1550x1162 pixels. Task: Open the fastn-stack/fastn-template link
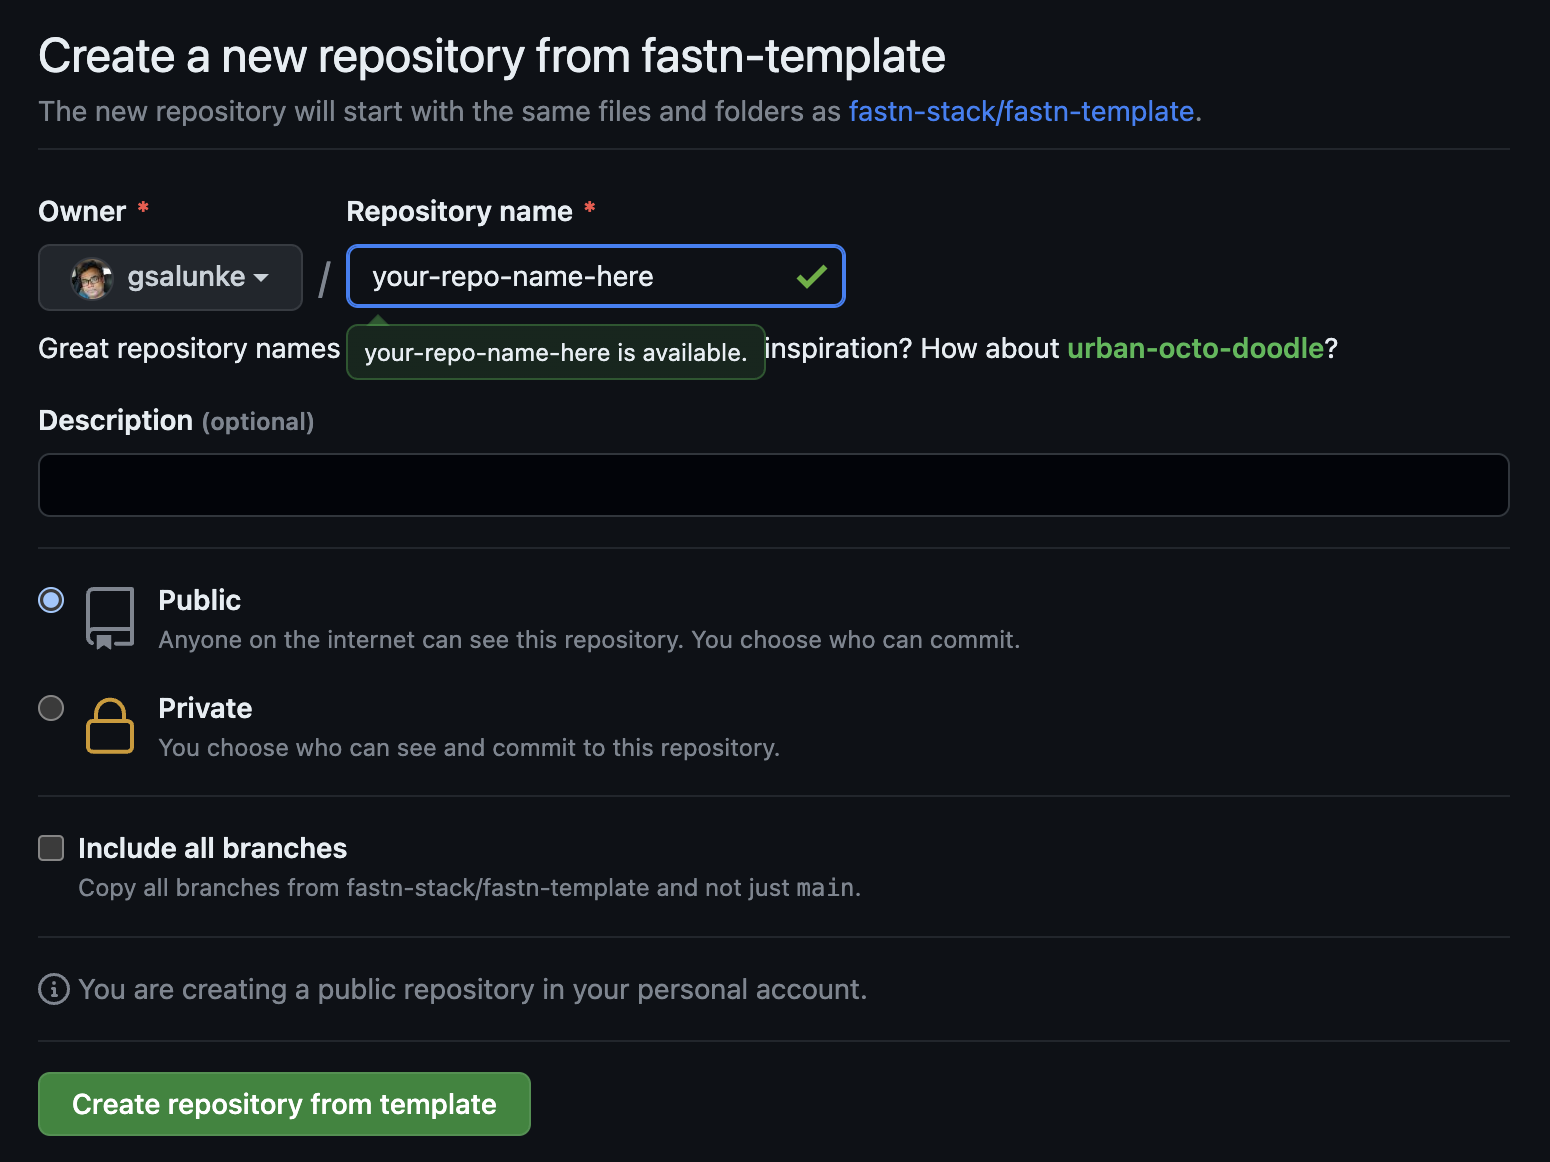pos(1021,111)
